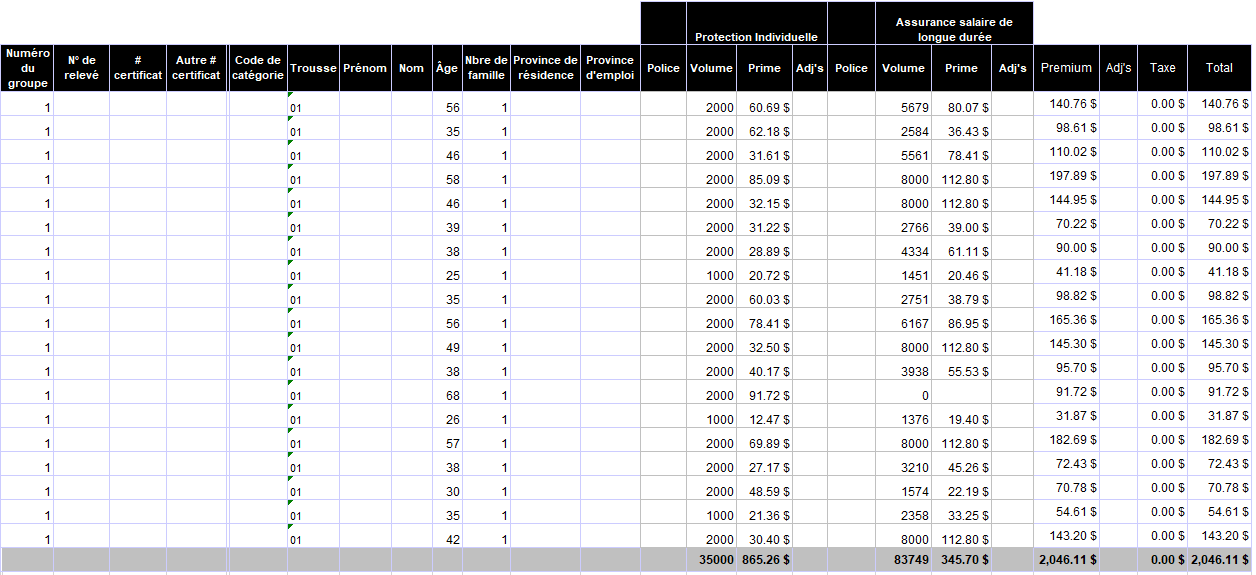The height and width of the screenshot is (575, 1256).
Task: Click the age cell showing '68'
Action: (447, 392)
